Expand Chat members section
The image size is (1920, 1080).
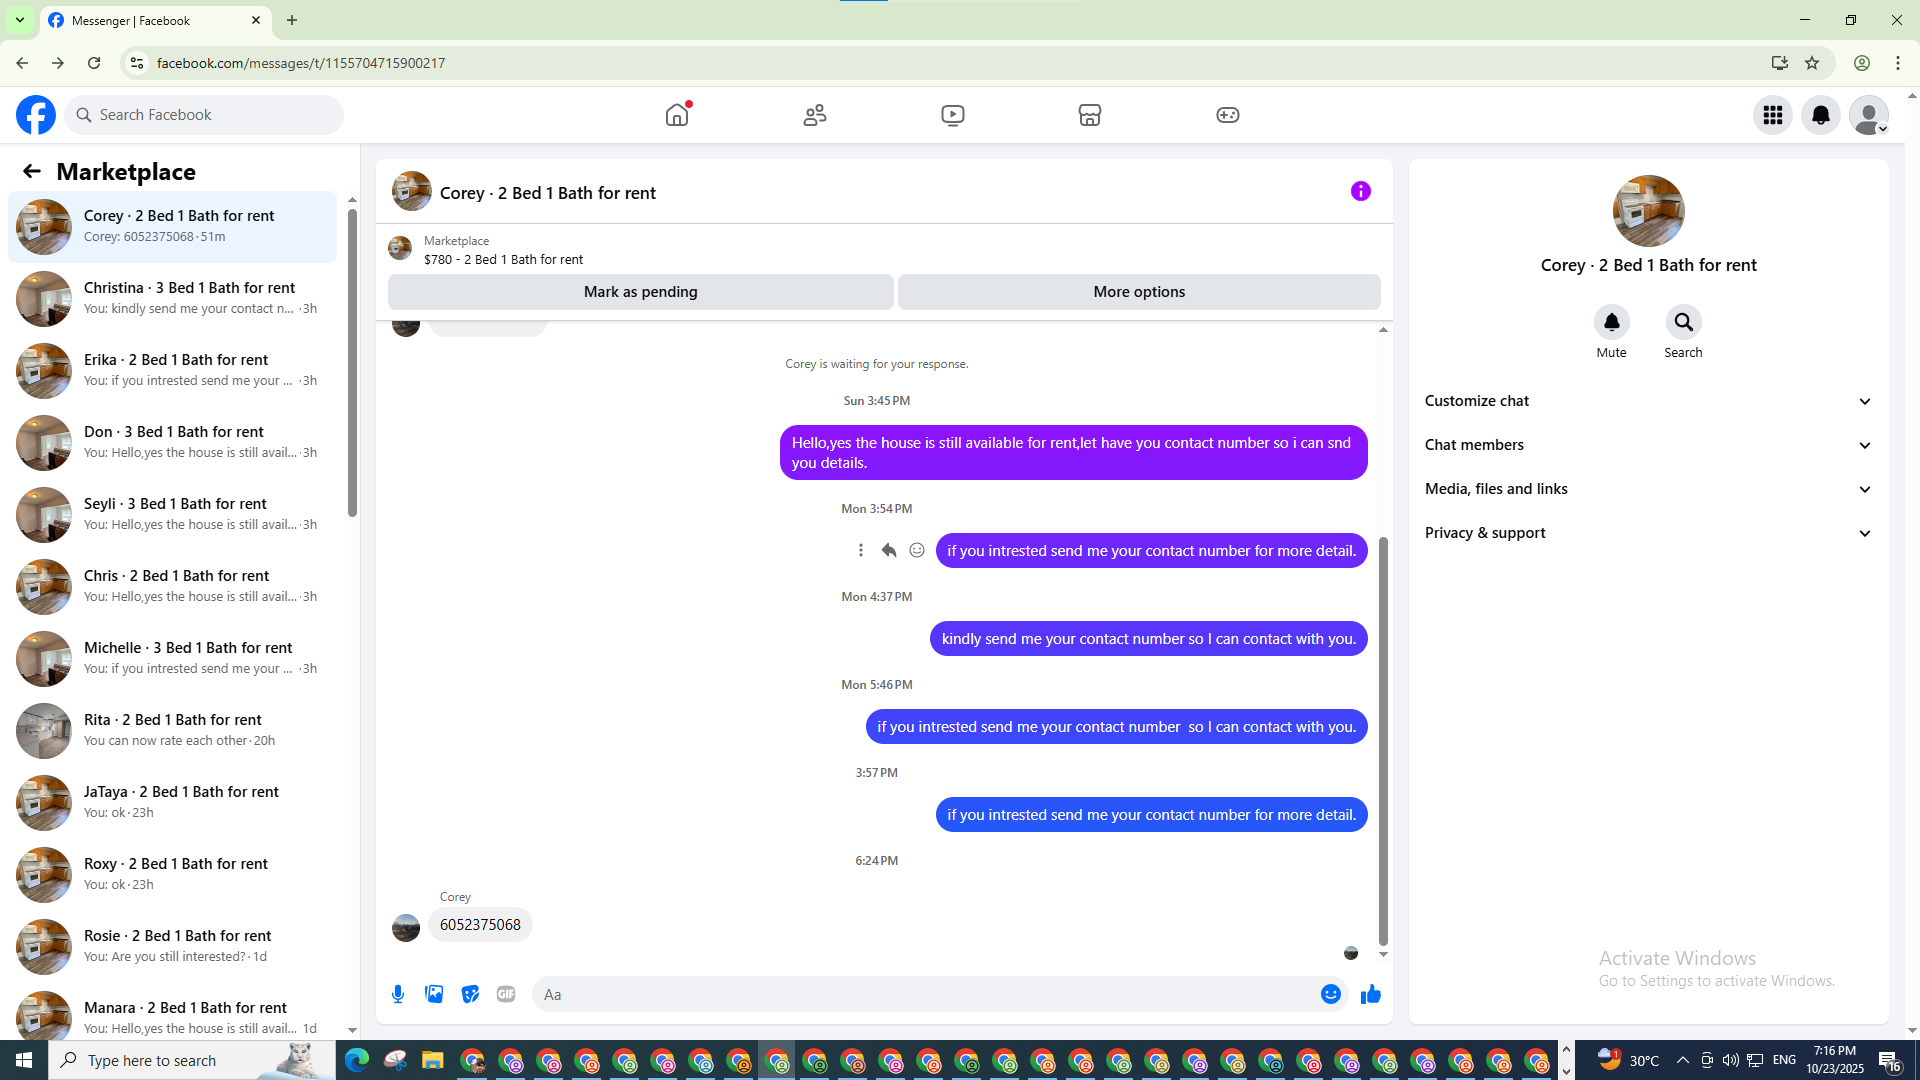point(1647,445)
